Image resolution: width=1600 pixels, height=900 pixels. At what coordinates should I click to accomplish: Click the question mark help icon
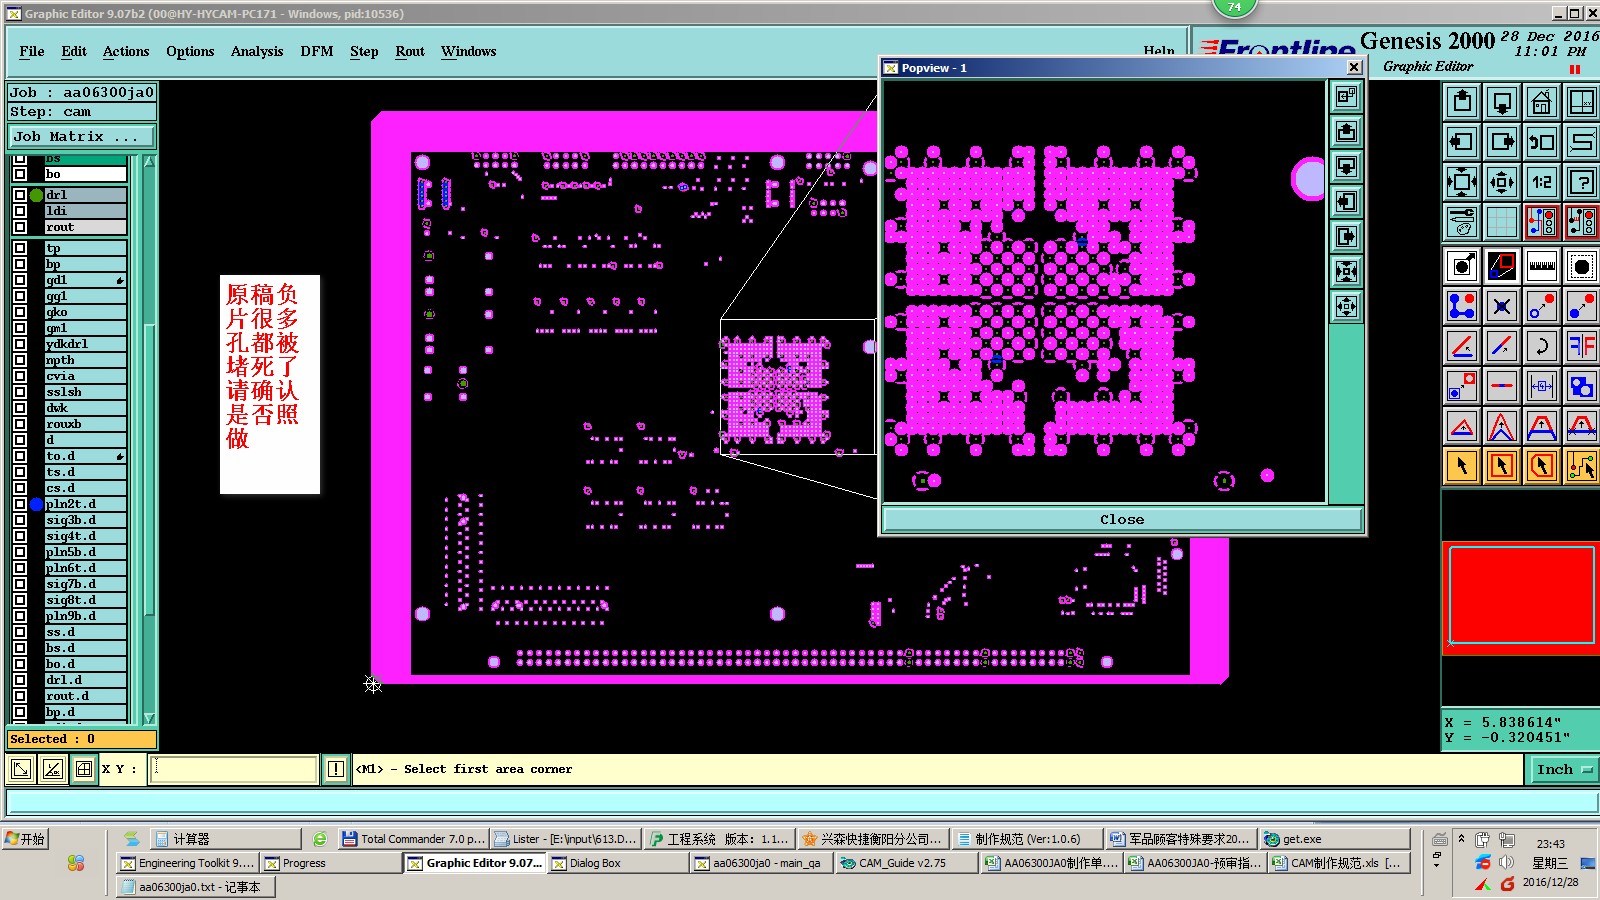click(x=1582, y=182)
